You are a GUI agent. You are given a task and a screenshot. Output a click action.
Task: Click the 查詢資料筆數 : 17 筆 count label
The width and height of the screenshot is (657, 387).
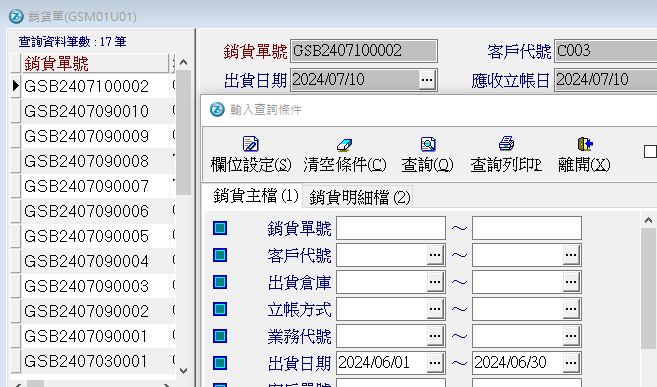coord(72,41)
